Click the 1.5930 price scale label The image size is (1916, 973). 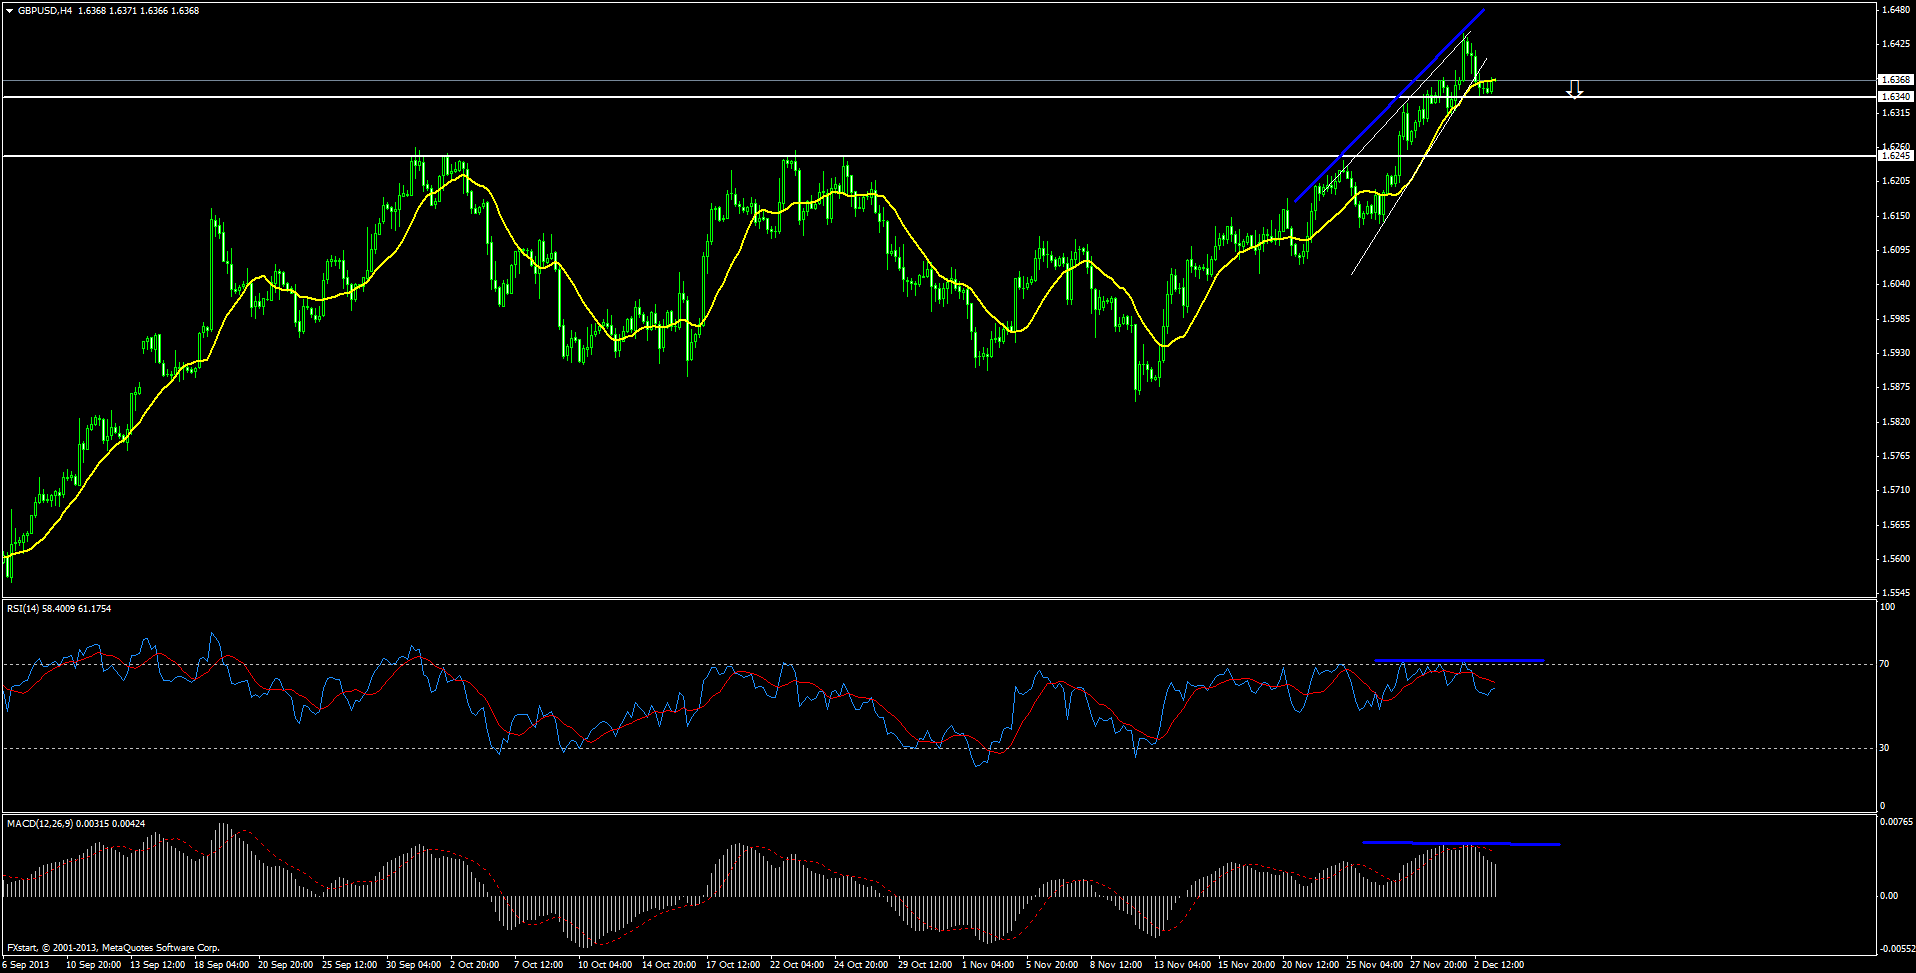coord(1896,352)
